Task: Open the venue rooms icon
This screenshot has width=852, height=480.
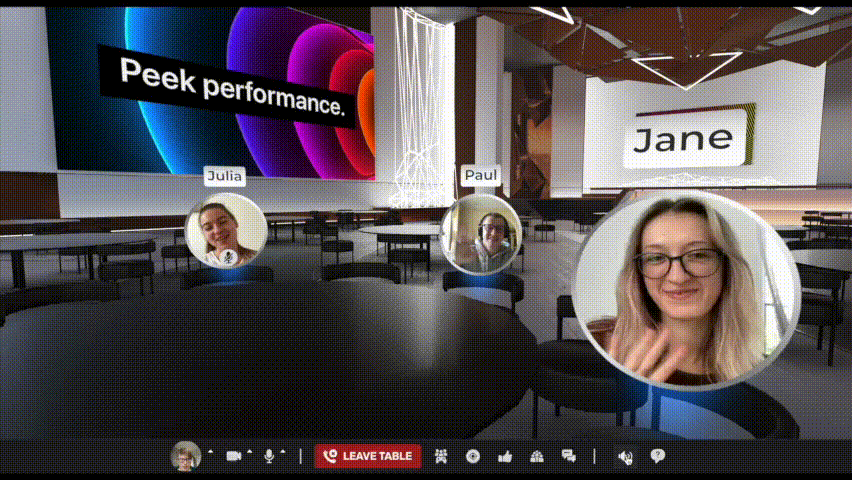Action: 537,456
